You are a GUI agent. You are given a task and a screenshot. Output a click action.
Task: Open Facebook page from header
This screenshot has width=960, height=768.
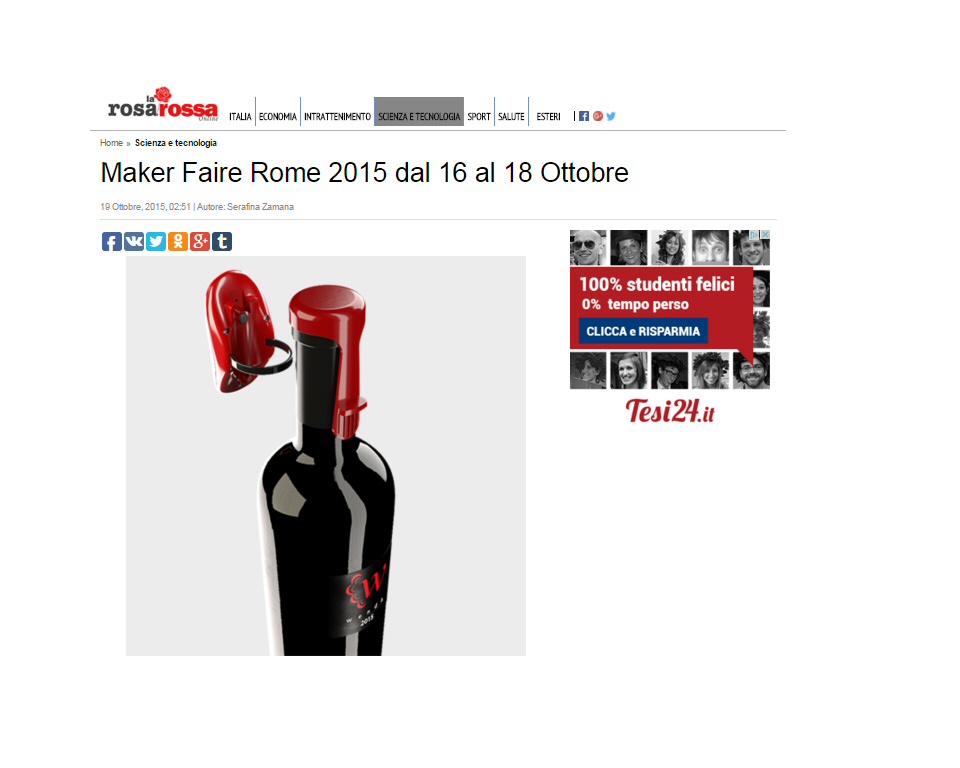click(584, 116)
